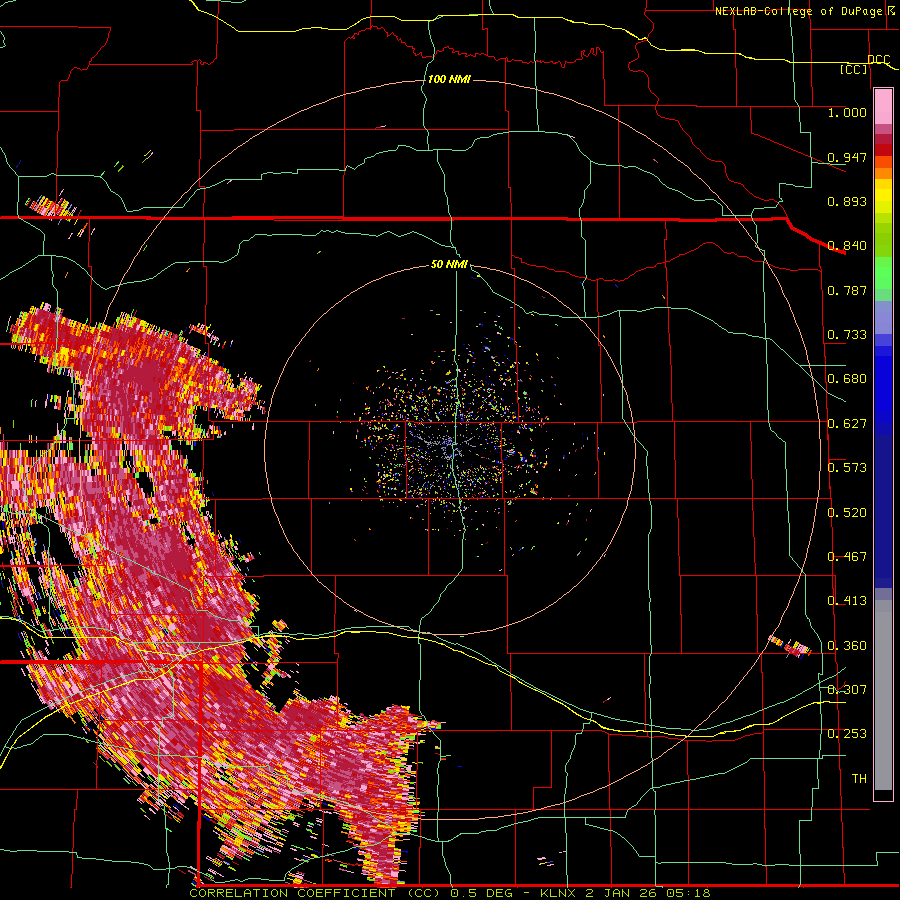Click the 0.840 color scale label
Screen dimensions: 900x900
[x=847, y=246]
